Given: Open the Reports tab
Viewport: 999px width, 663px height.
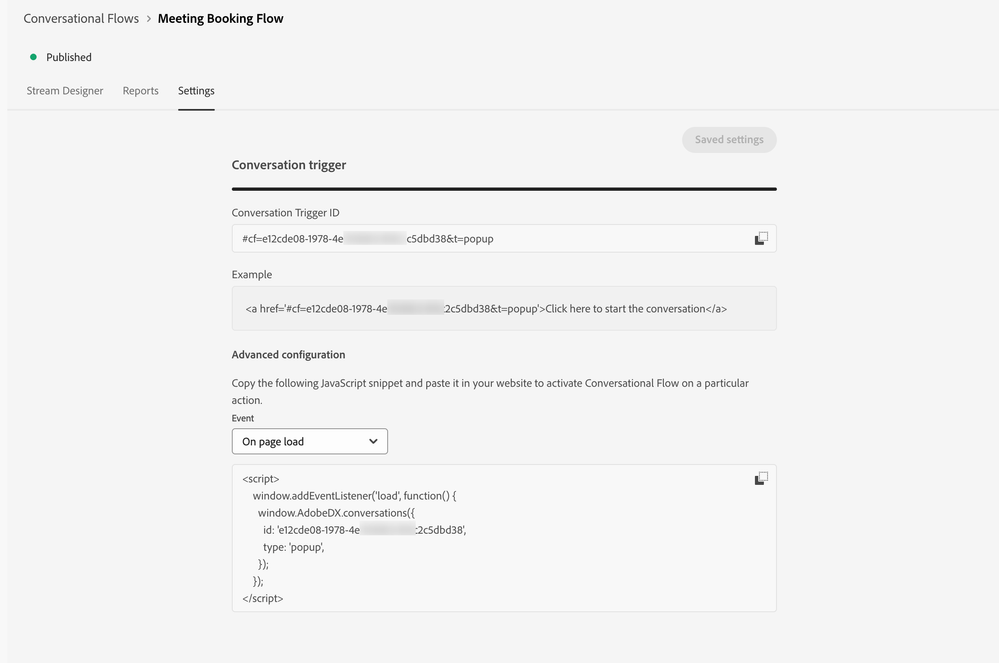Looking at the screenshot, I should point(141,91).
